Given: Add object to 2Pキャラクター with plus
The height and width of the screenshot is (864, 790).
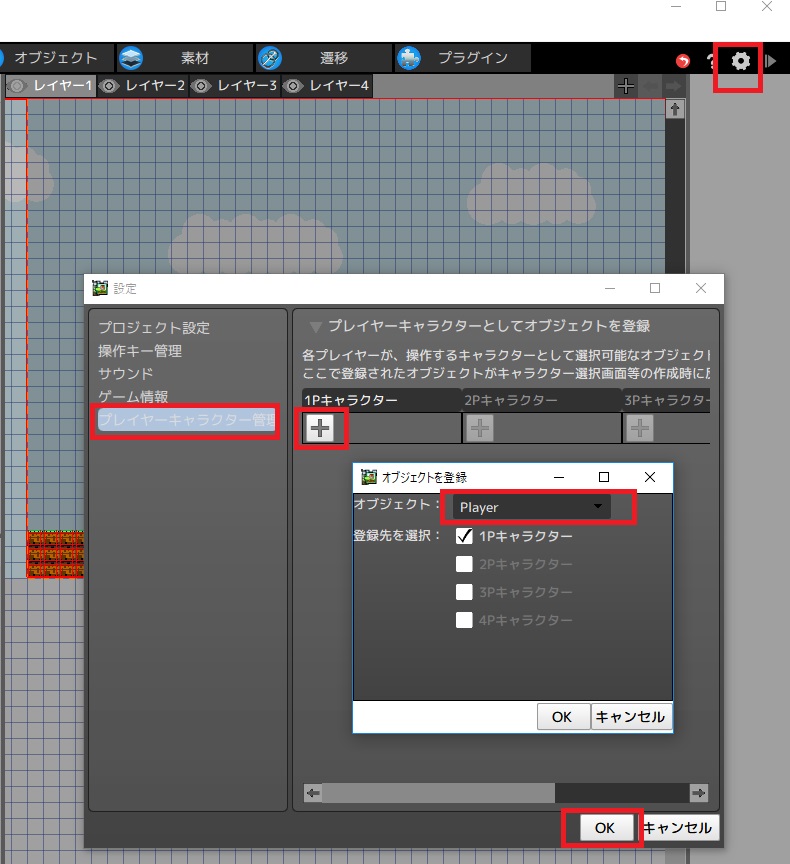Looking at the screenshot, I should point(480,428).
